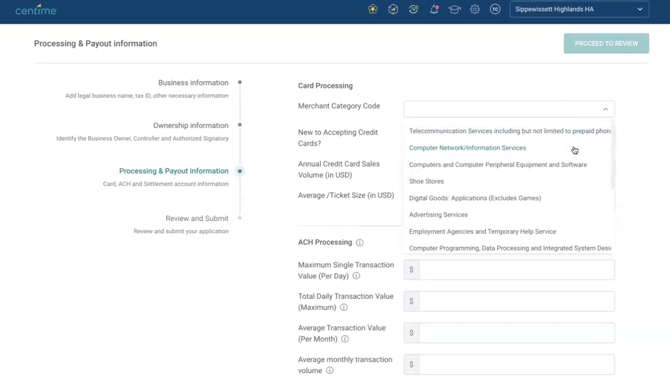Click the TC user avatar icon
The image size is (670, 383).
tap(495, 9)
